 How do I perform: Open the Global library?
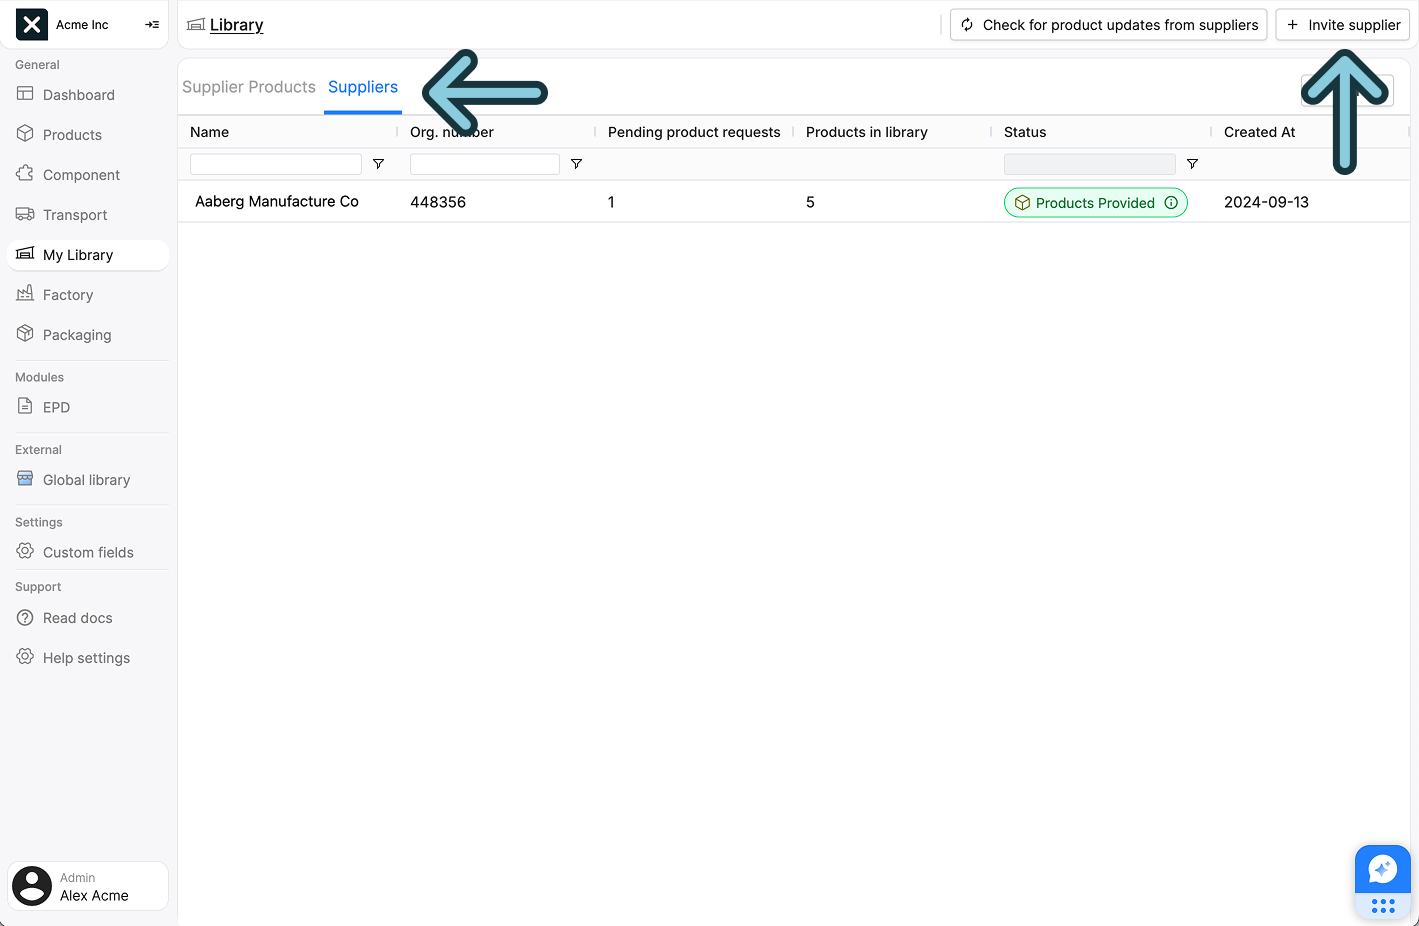click(x=86, y=479)
